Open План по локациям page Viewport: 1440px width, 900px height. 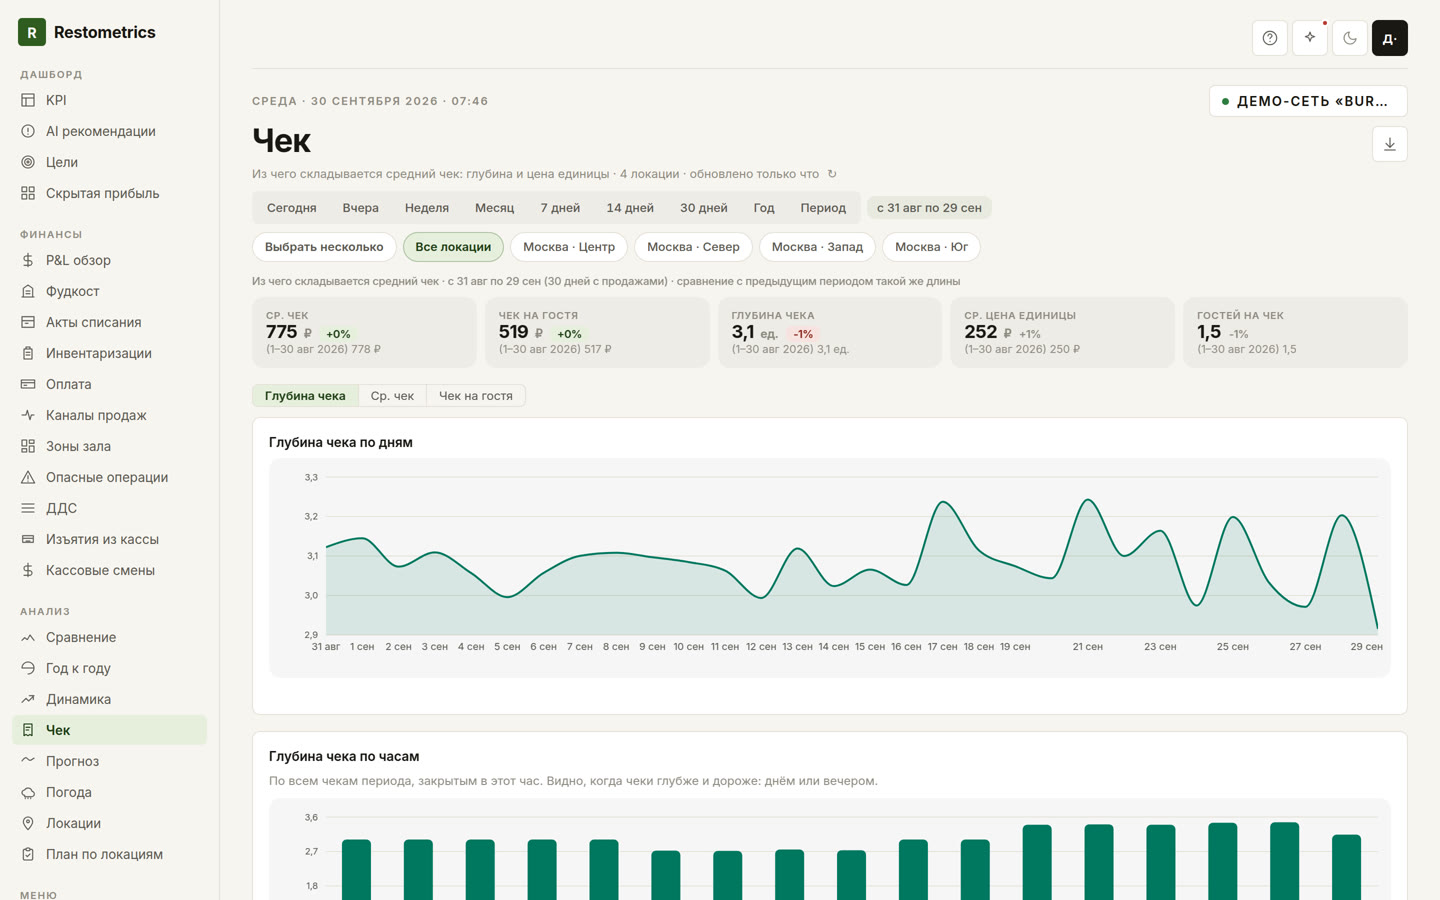click(109, 854)
